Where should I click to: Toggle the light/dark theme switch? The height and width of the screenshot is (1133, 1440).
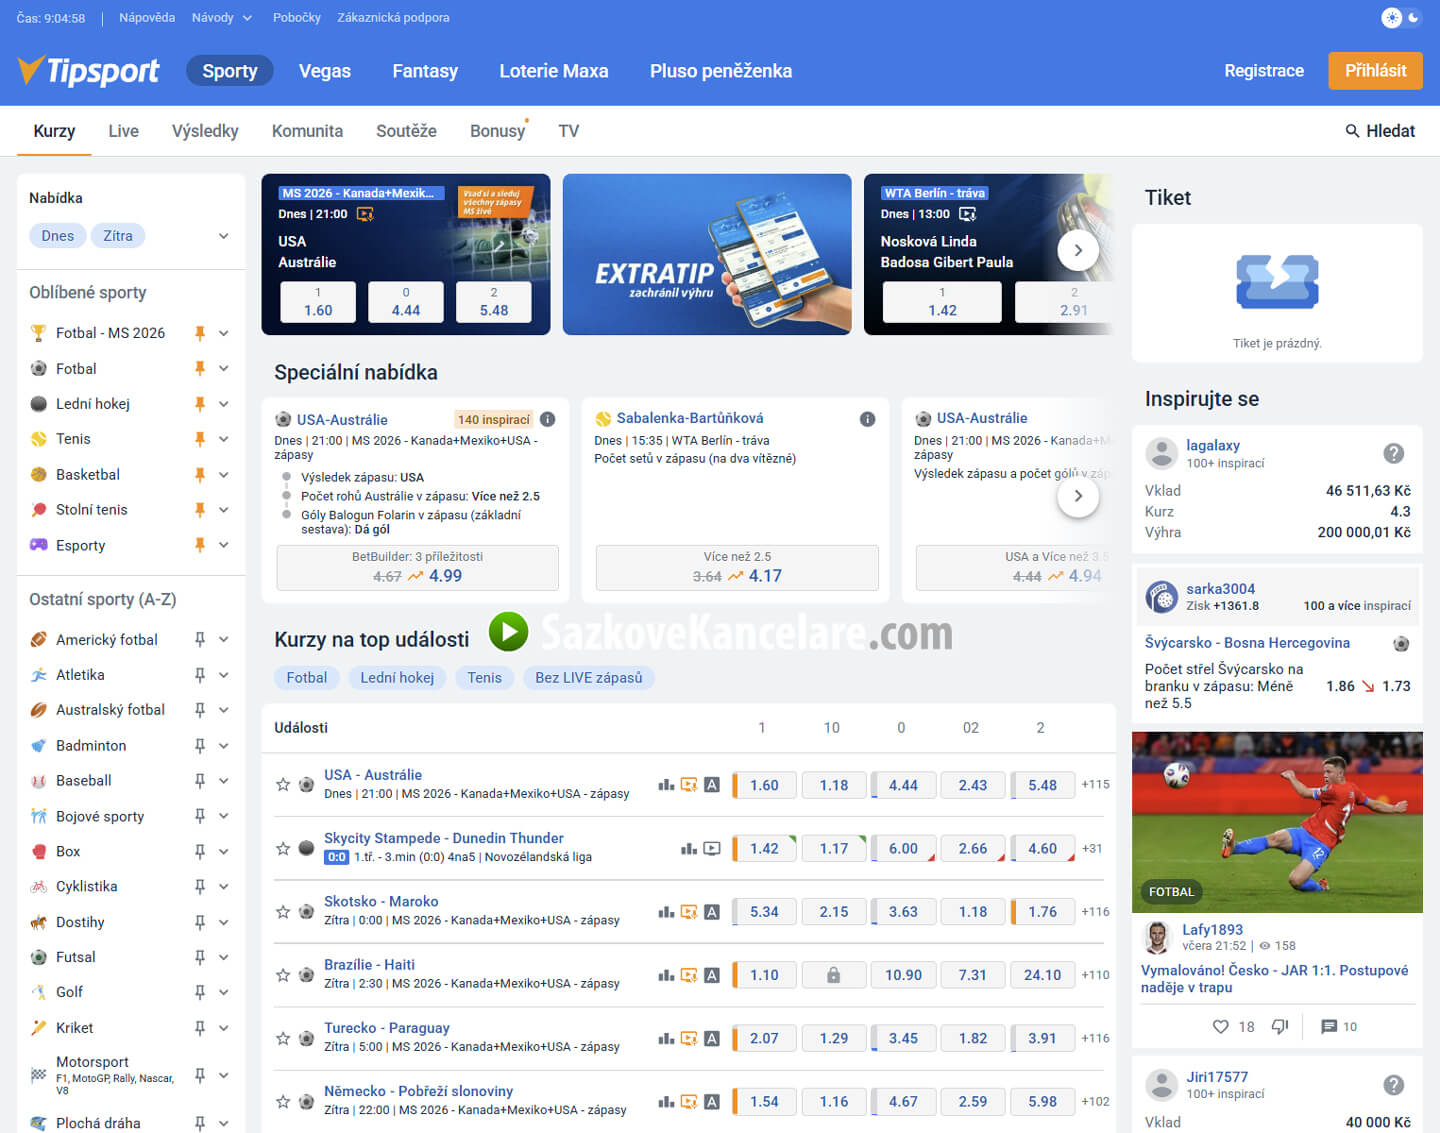(x=1401, y=18)
